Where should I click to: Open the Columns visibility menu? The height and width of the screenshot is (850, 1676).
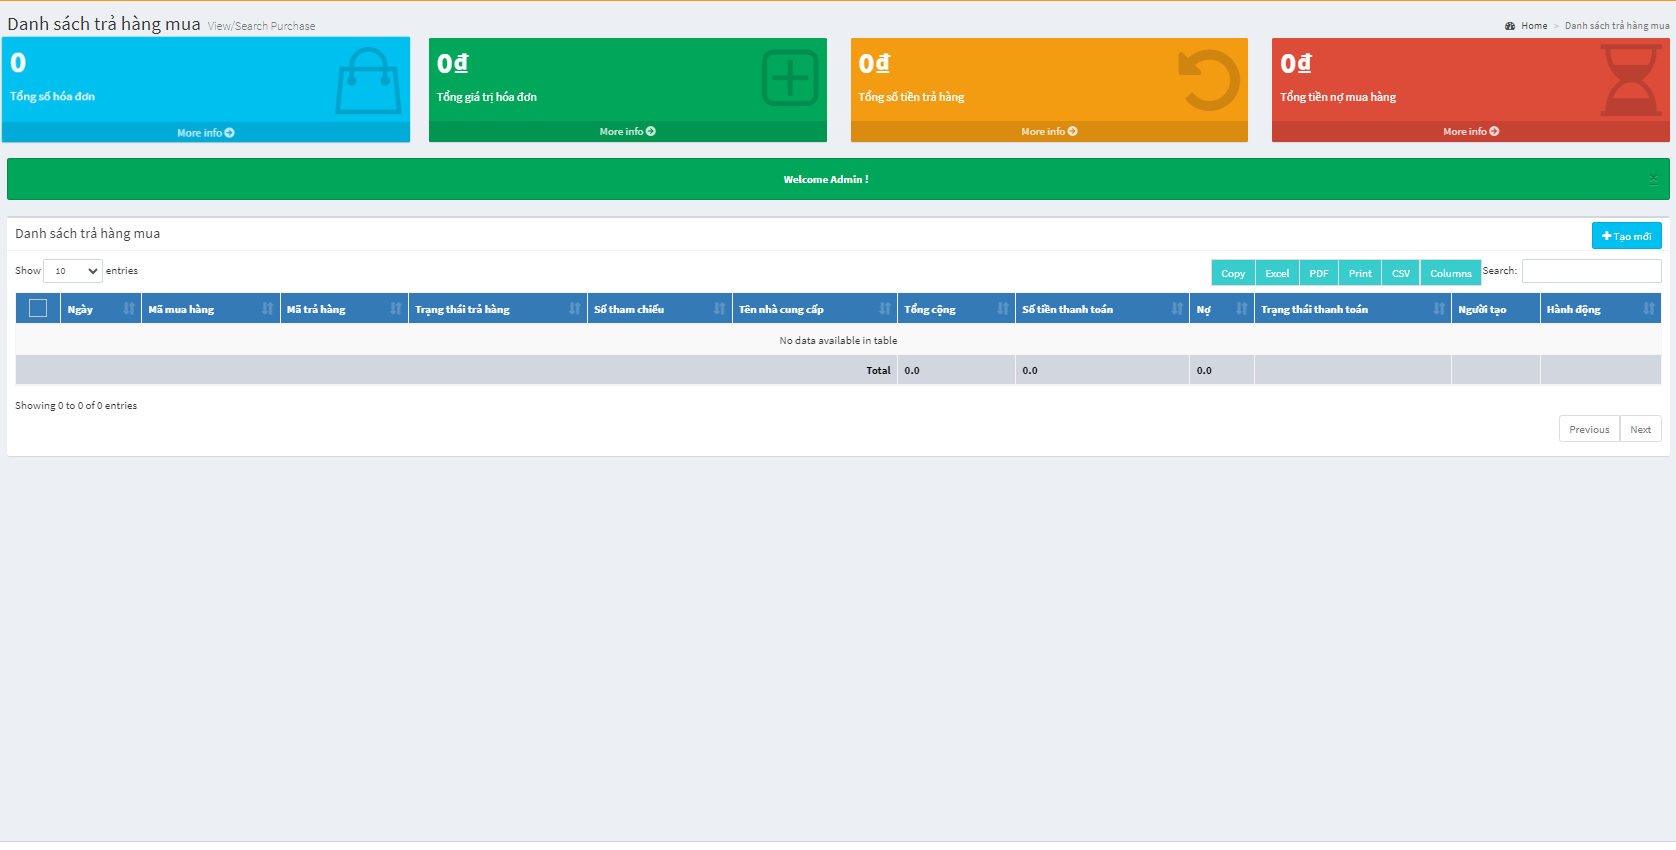click(1451, 273)
